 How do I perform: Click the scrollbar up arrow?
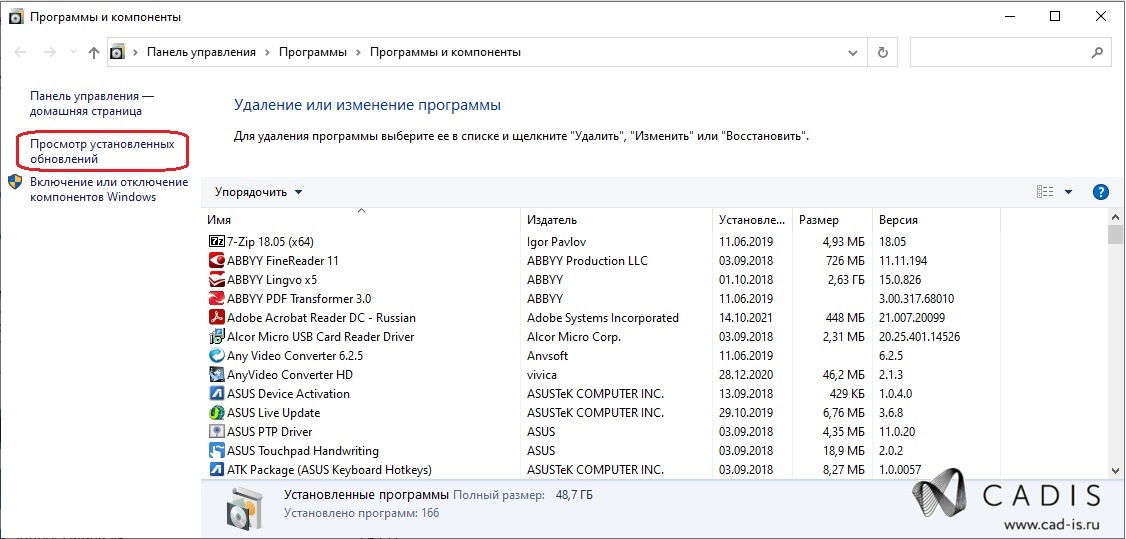click(x=1115, y=216)
